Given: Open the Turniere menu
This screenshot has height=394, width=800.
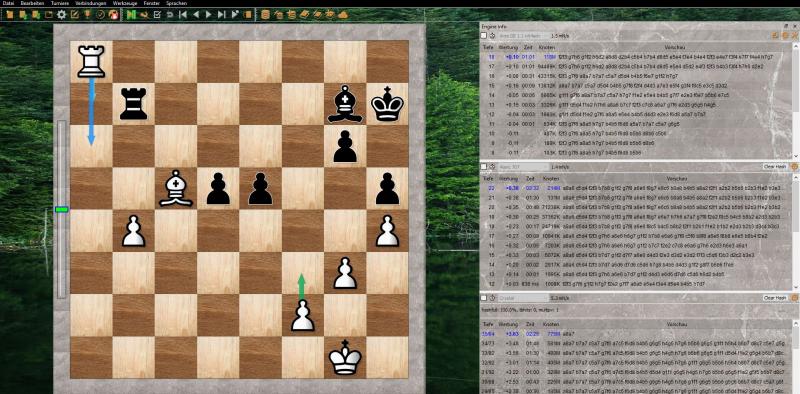Looking at the screenshot, I should pos(60,3).
